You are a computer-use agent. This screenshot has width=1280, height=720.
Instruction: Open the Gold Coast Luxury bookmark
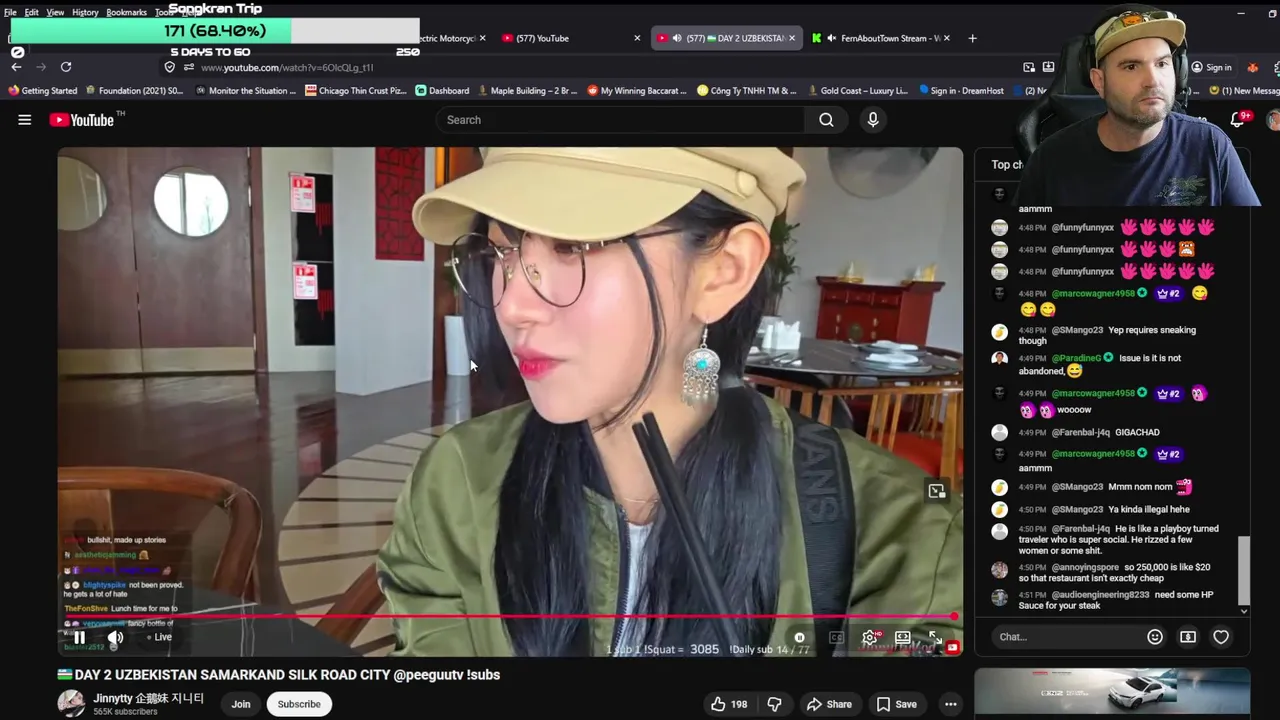pyautogui.click(x=857, y=90)
